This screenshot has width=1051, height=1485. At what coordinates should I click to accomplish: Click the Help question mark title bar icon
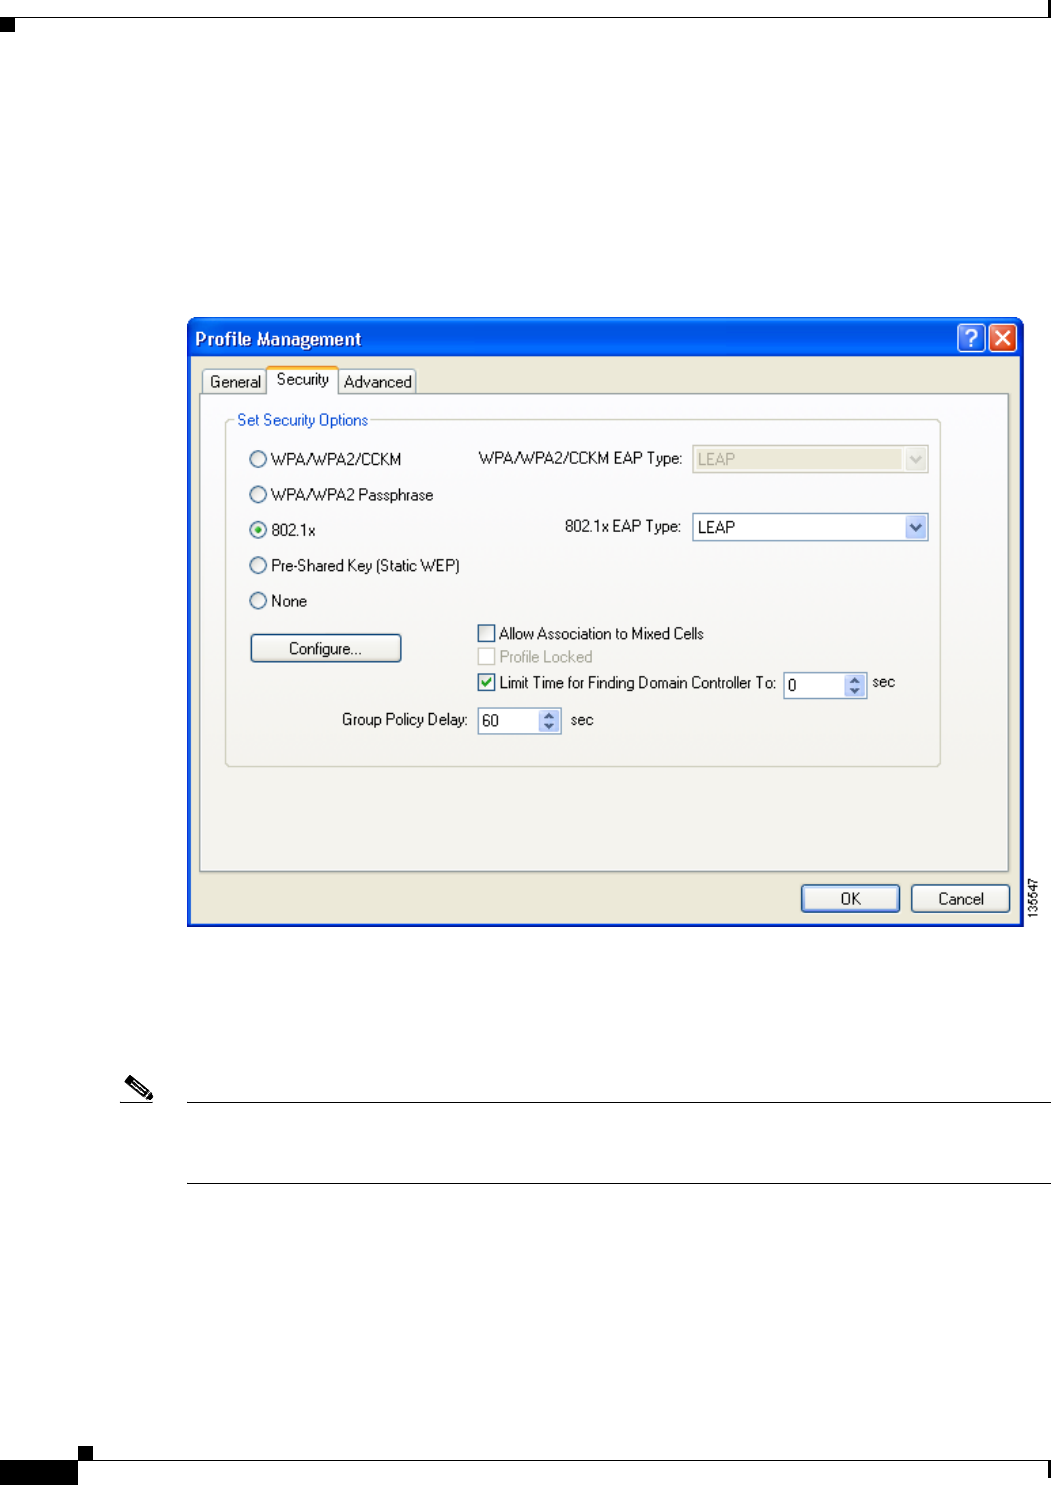(x=971, y=338)
